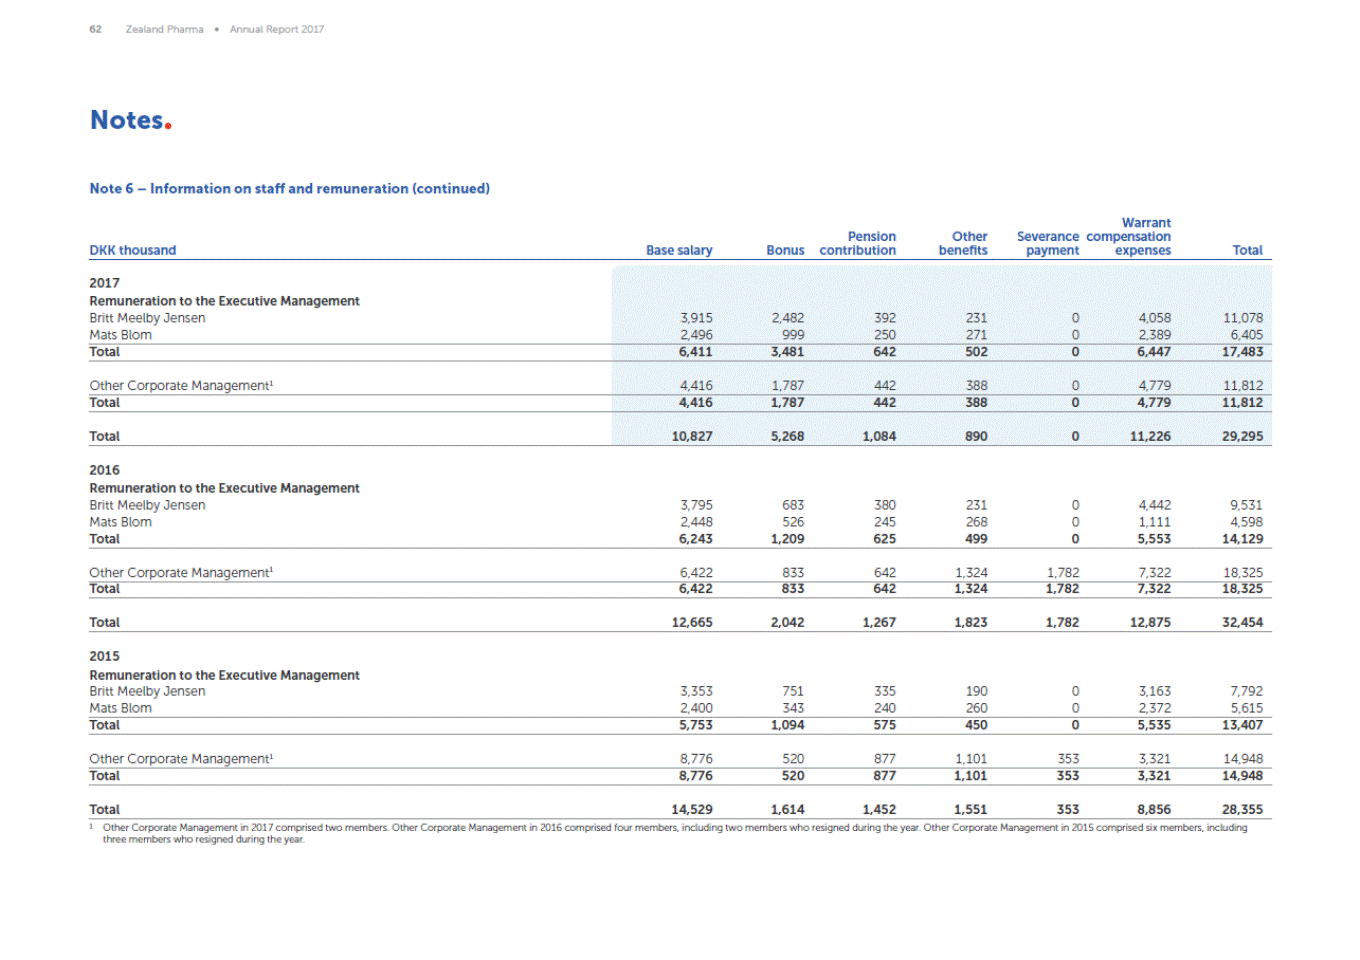Click Annual Report 2017 in the page header
The width and height of the screenshot is (1360, 960).
coord(277,29)
